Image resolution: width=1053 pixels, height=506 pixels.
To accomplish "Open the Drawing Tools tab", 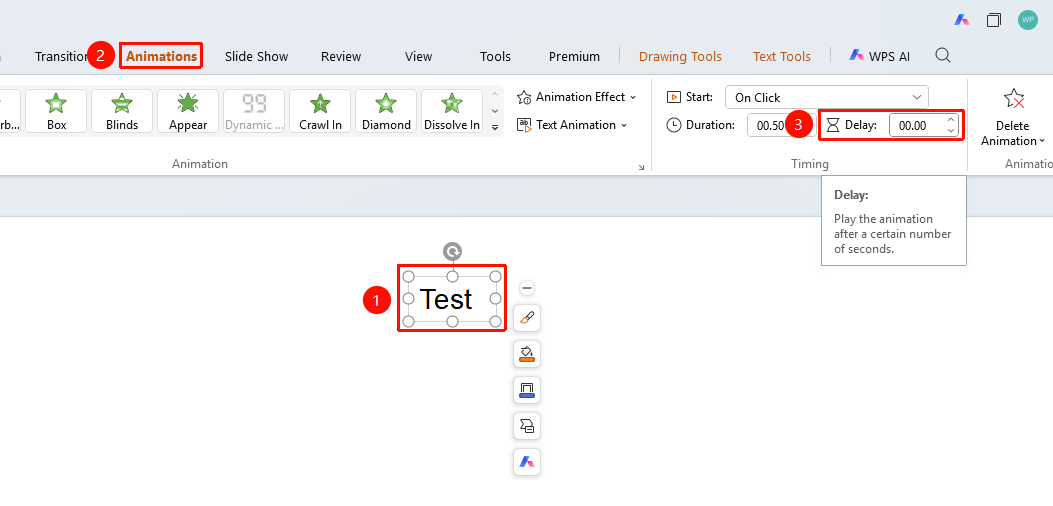I will click(x=680, y=56).
